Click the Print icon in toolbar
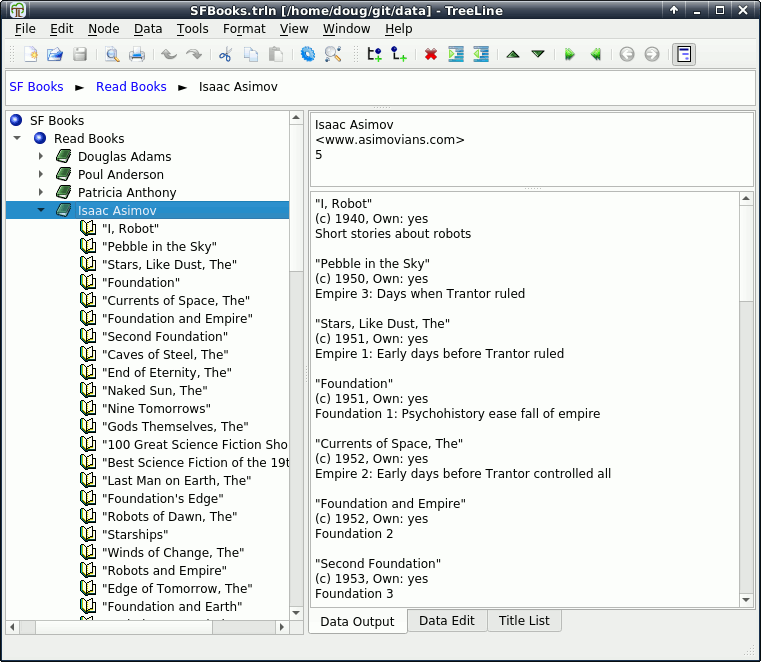This screenshot has height=662, width=761. click(x=137, y=54)
